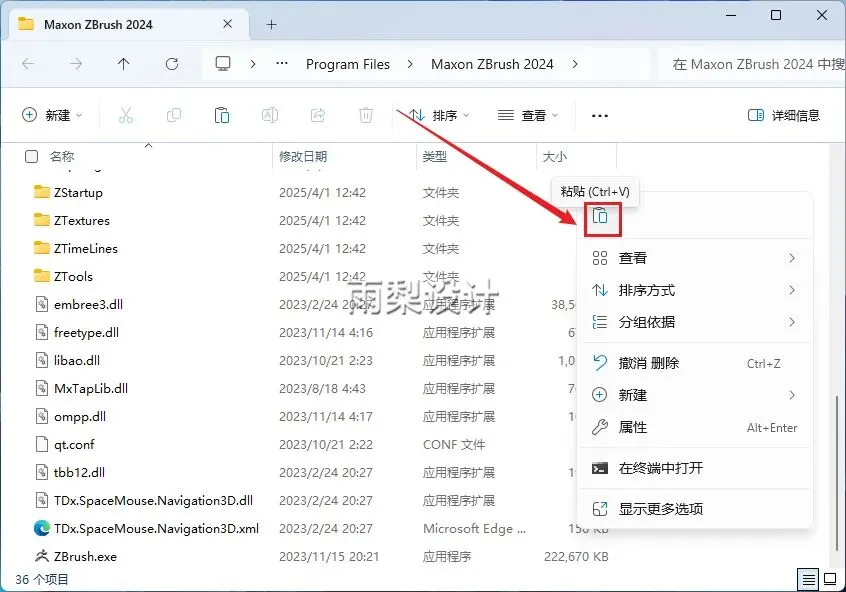The image size is (846, 592).
Task: Select the ZTextures folder
Action: [x=81, y=220]
